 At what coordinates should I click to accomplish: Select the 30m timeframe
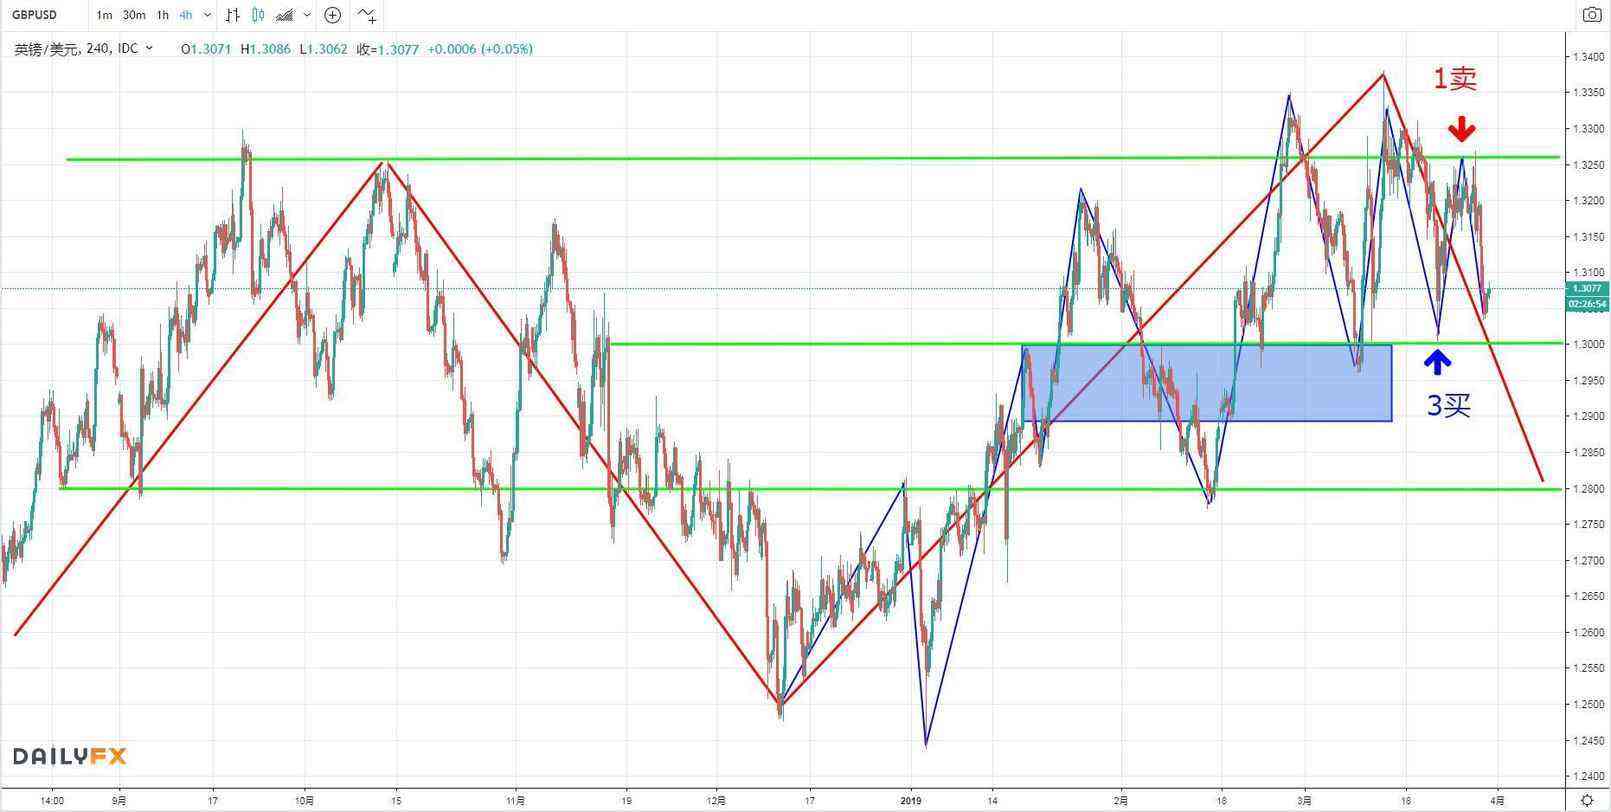[134, 15]
